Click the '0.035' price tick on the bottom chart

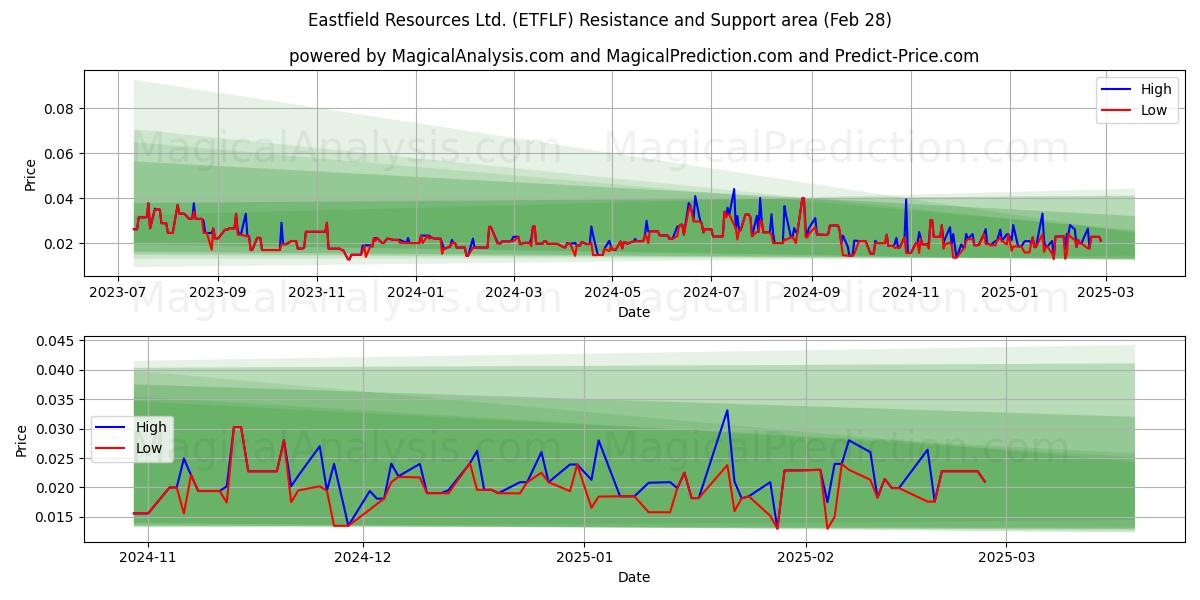click(57, 400)
